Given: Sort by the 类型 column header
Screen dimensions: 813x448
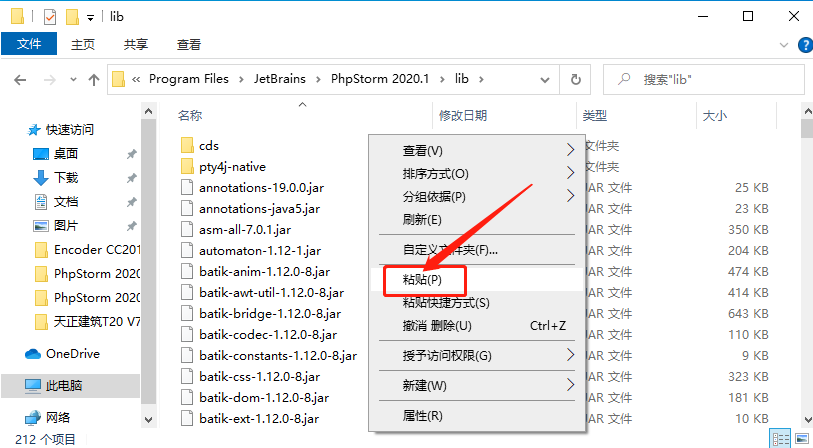Looking at the screenshot, I should point(594,116).
